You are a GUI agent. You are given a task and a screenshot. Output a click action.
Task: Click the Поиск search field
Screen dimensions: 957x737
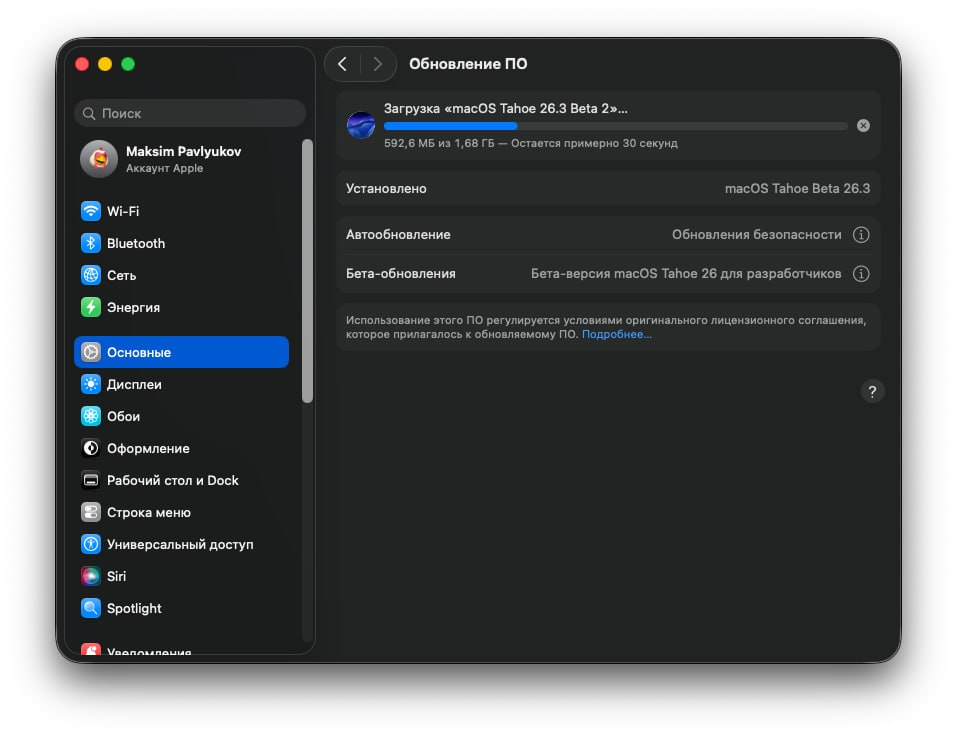(189, 113)
